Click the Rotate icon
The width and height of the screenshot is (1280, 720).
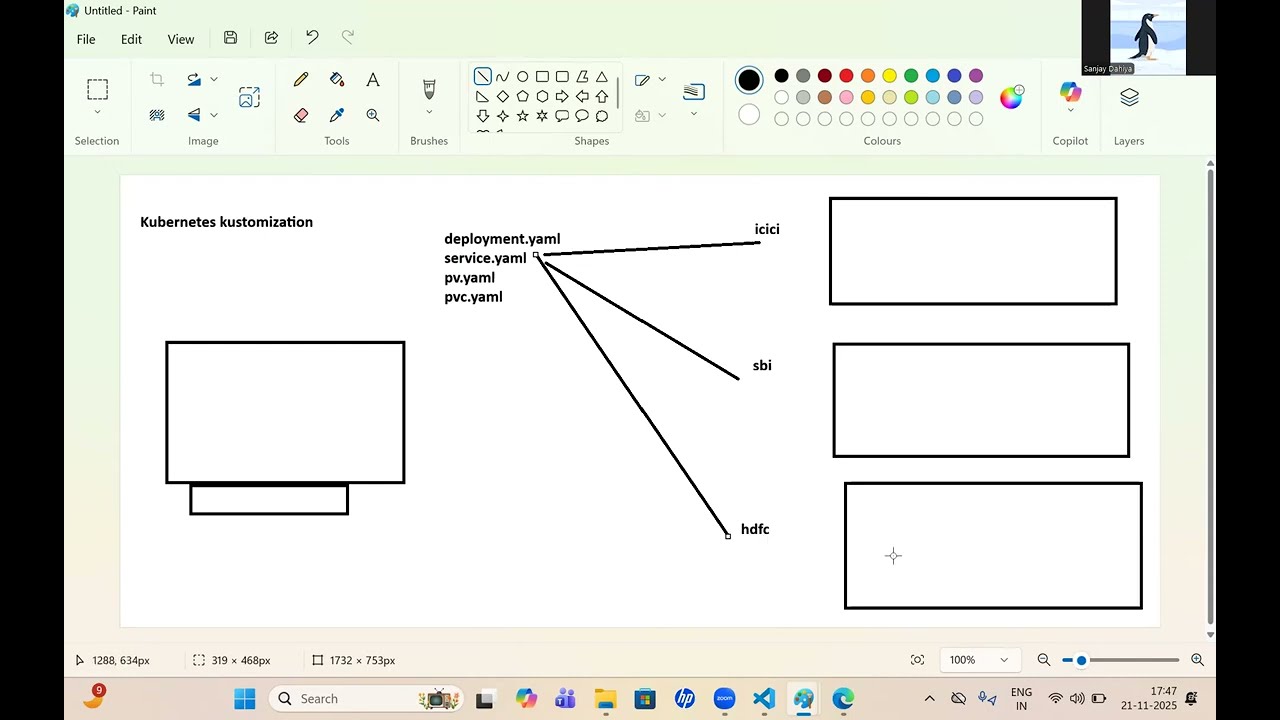tap(194, 80)
